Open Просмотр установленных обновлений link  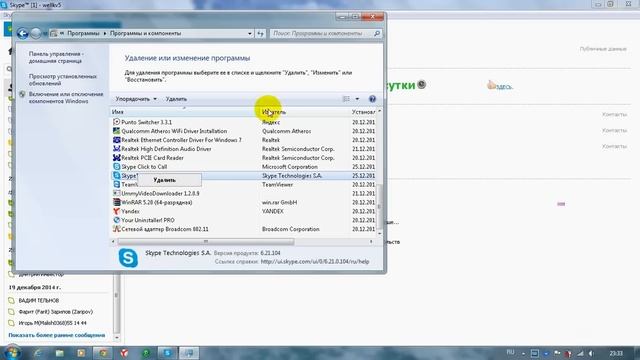62,80
